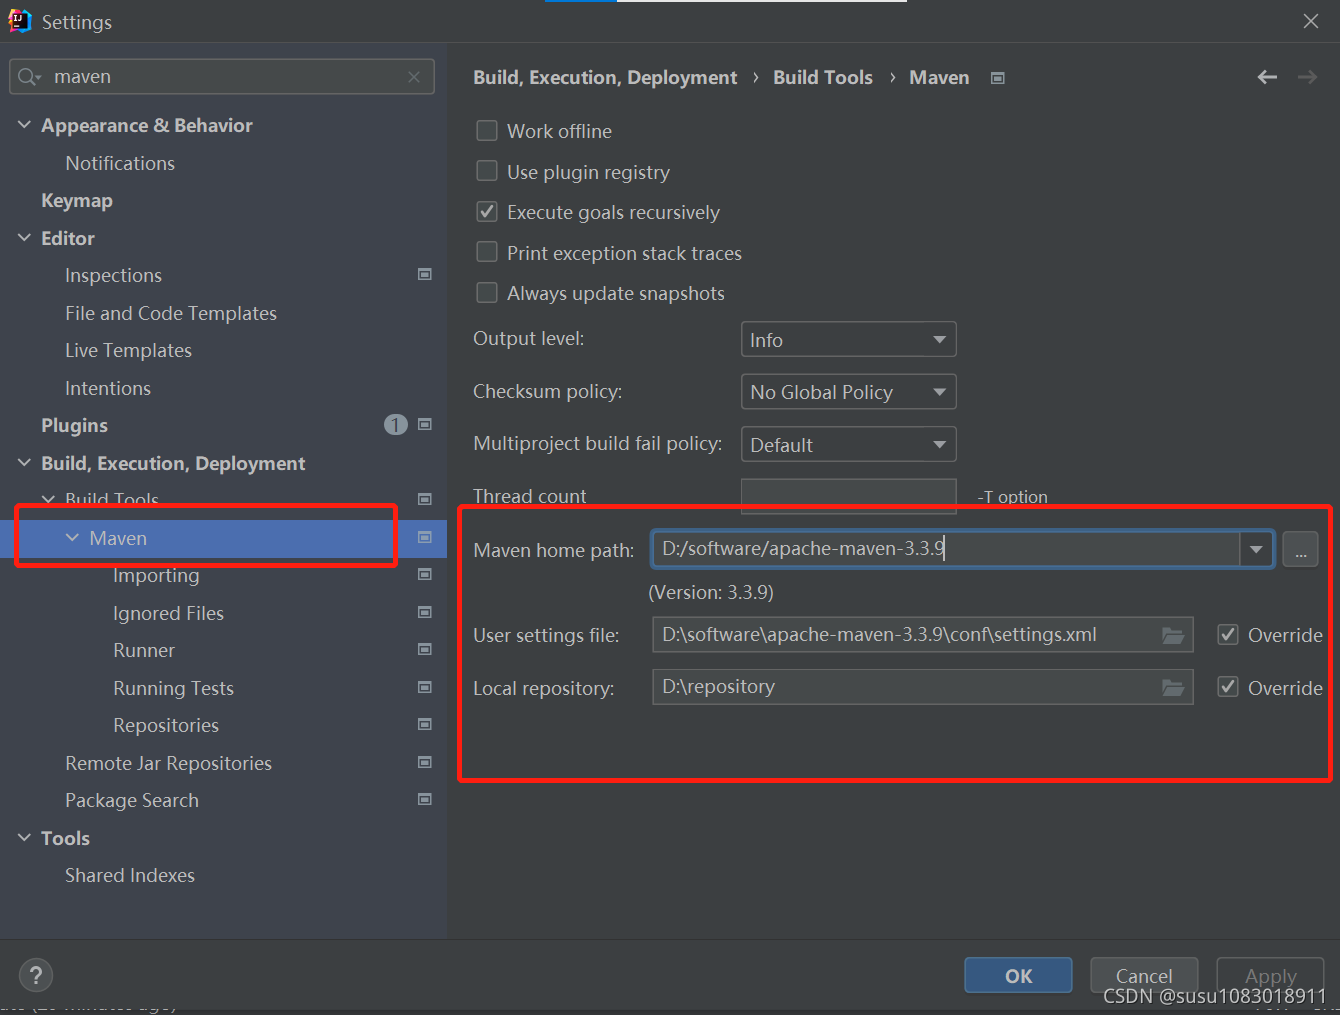Image resolution: width=1340 pixels, height=1015 pixels.
Task: Click the Thread count input field
Action: point(848,496)
